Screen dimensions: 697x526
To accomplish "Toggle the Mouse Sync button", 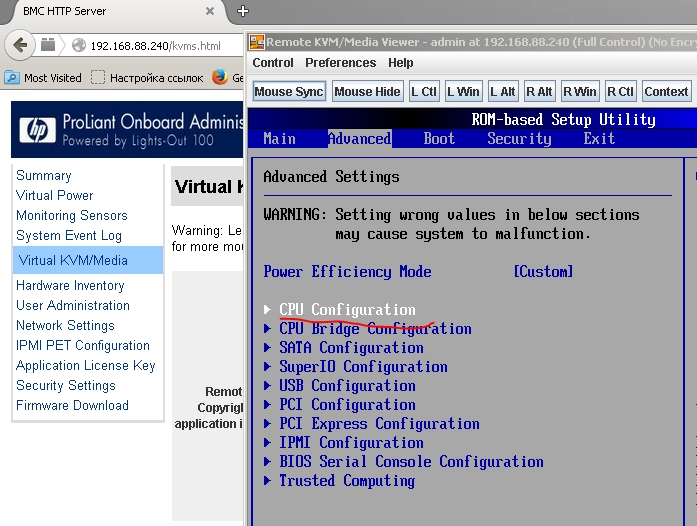I will coord(289,92).
